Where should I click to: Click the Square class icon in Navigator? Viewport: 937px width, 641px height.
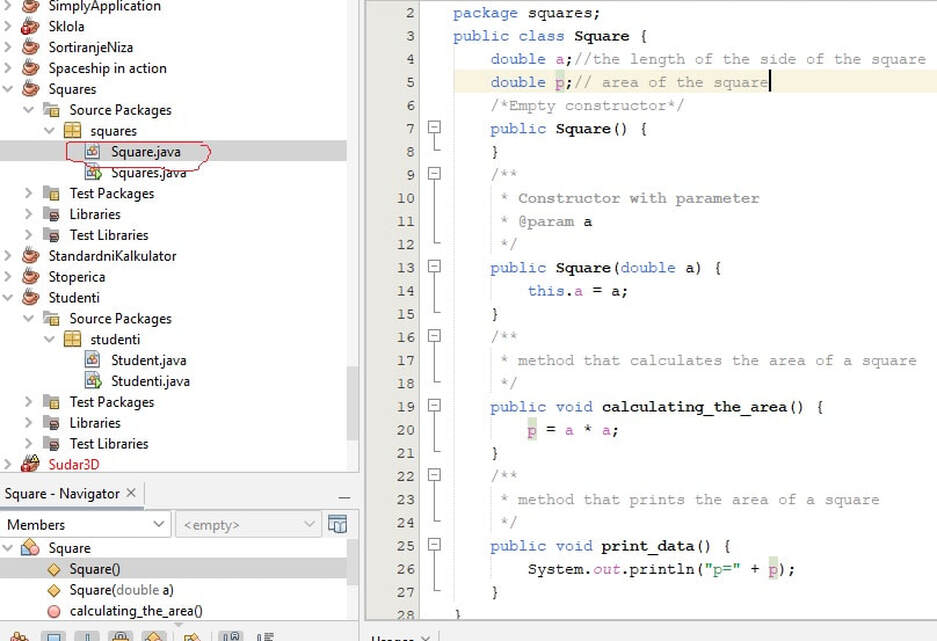(30, 547)
